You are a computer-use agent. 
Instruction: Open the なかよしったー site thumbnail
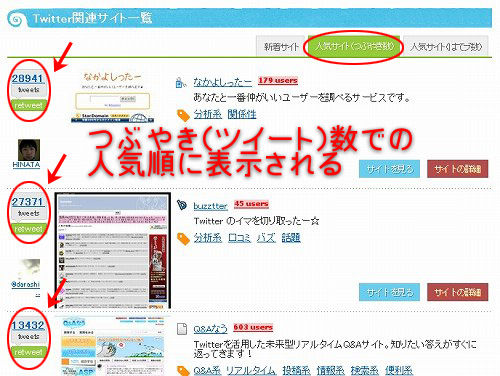click(113, 97)
